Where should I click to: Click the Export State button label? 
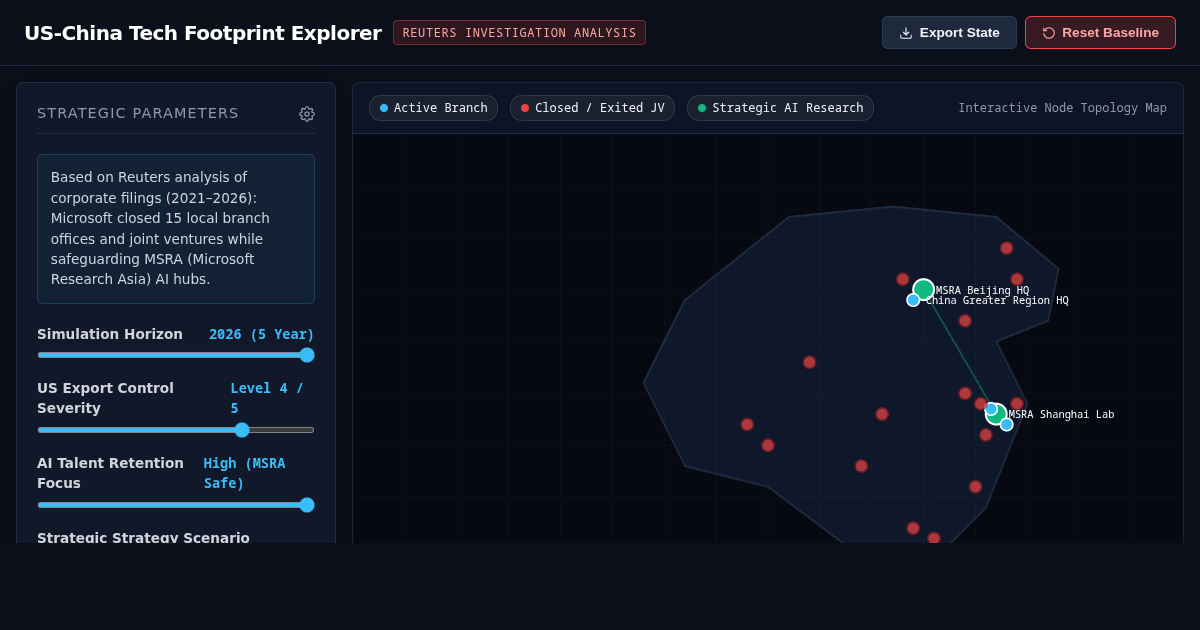point(960,33)
